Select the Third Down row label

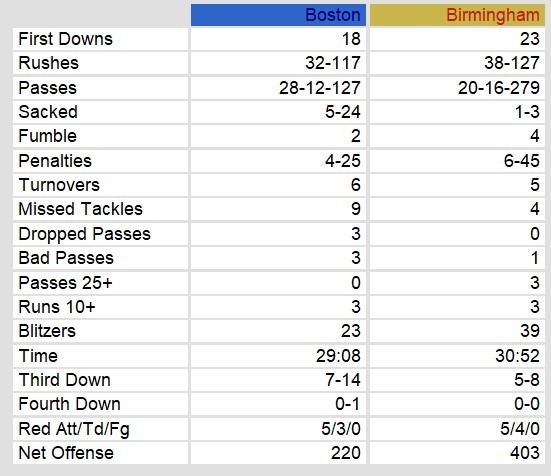coord(64,380)
